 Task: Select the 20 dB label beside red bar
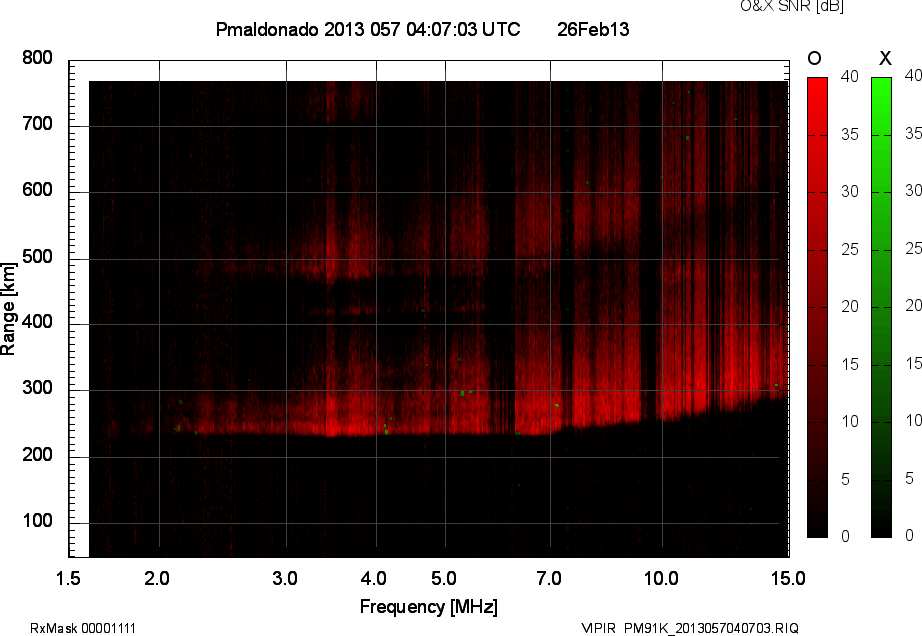[850, 306]
